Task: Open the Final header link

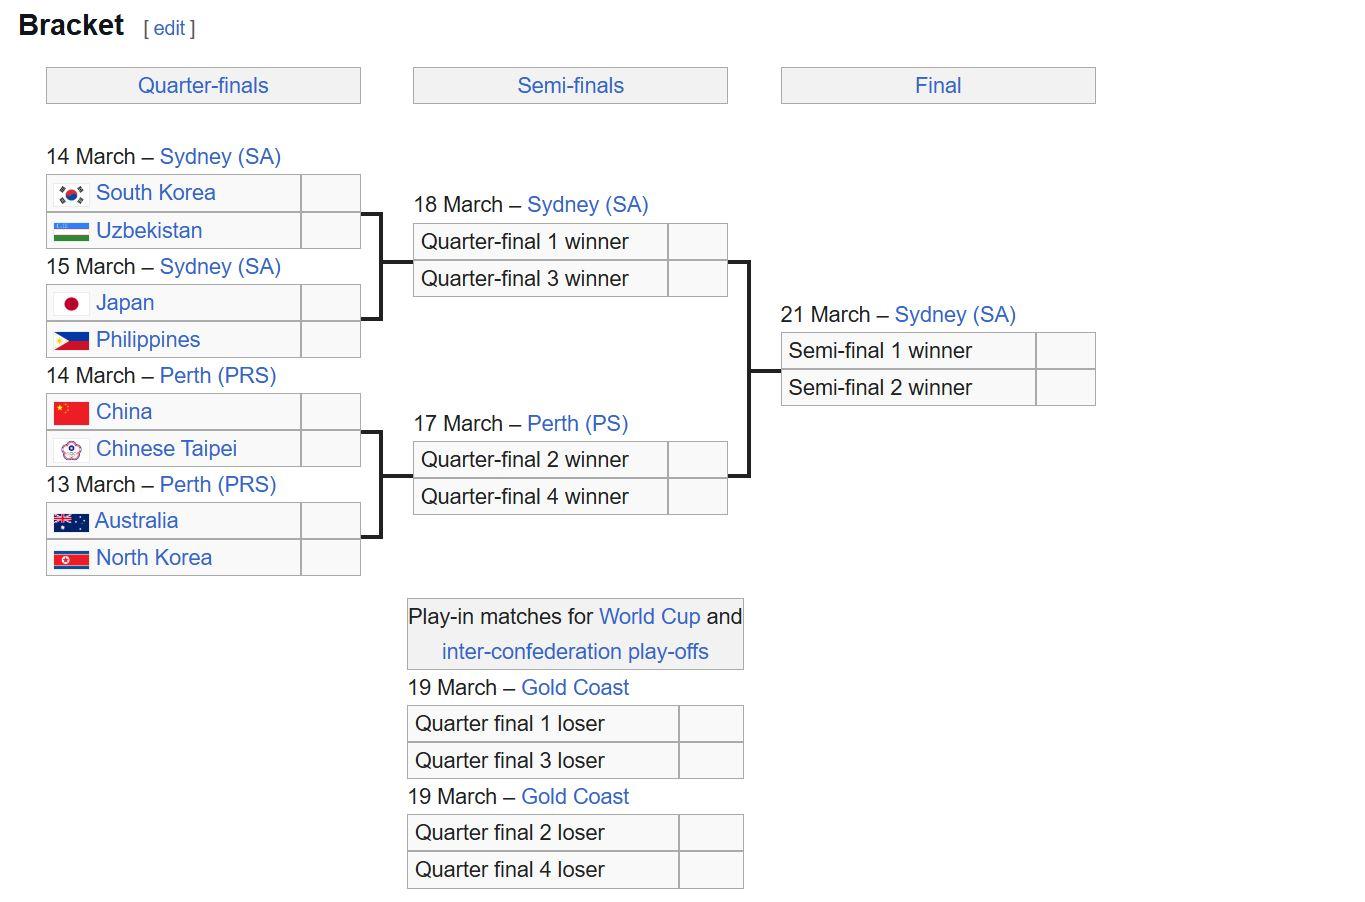Action: point(938,86)
